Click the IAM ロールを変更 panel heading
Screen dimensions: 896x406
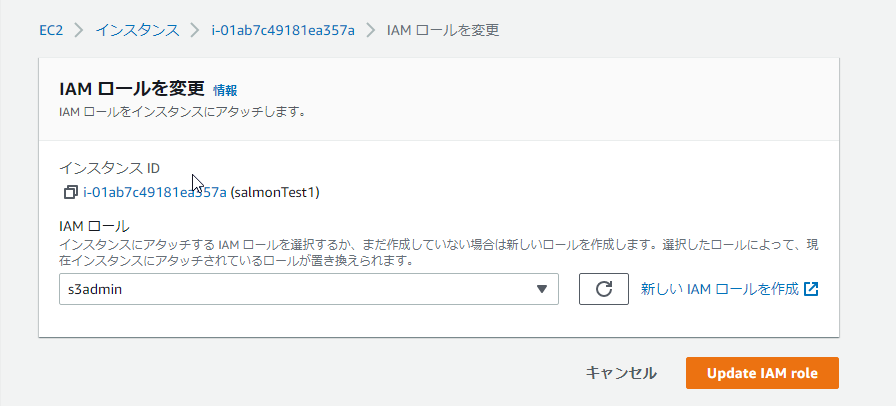click(132, 89)
